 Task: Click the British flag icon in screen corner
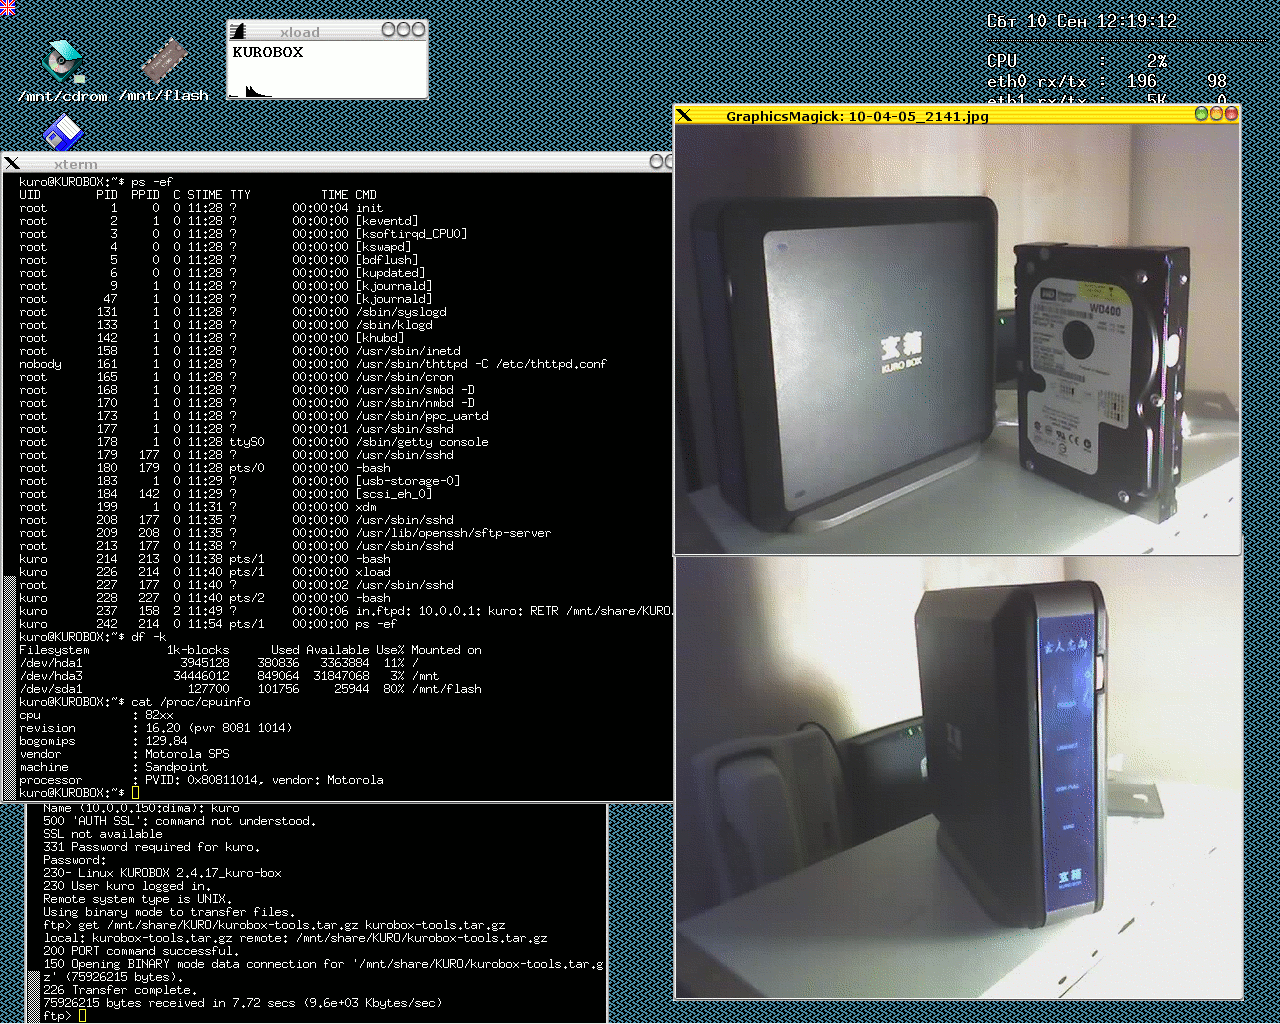pos(7,7)
